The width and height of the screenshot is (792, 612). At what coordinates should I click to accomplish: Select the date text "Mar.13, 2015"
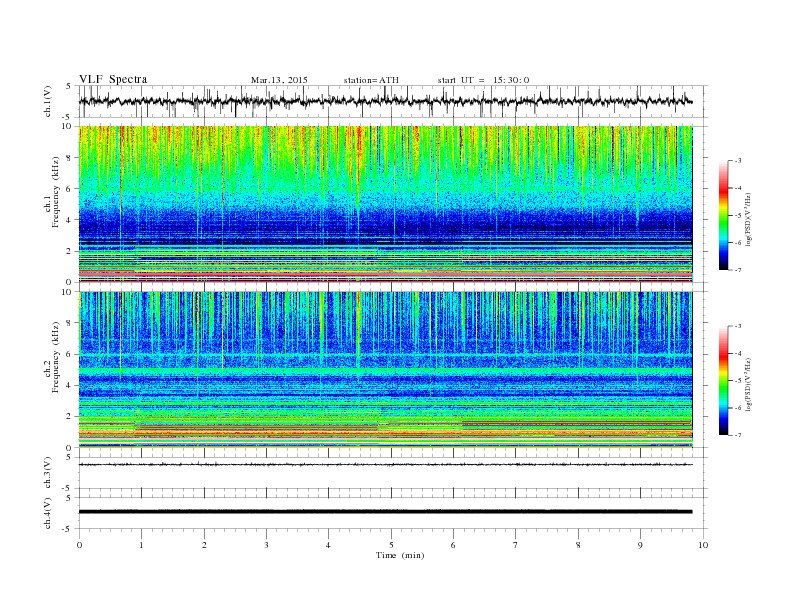(x=279, y=80)
